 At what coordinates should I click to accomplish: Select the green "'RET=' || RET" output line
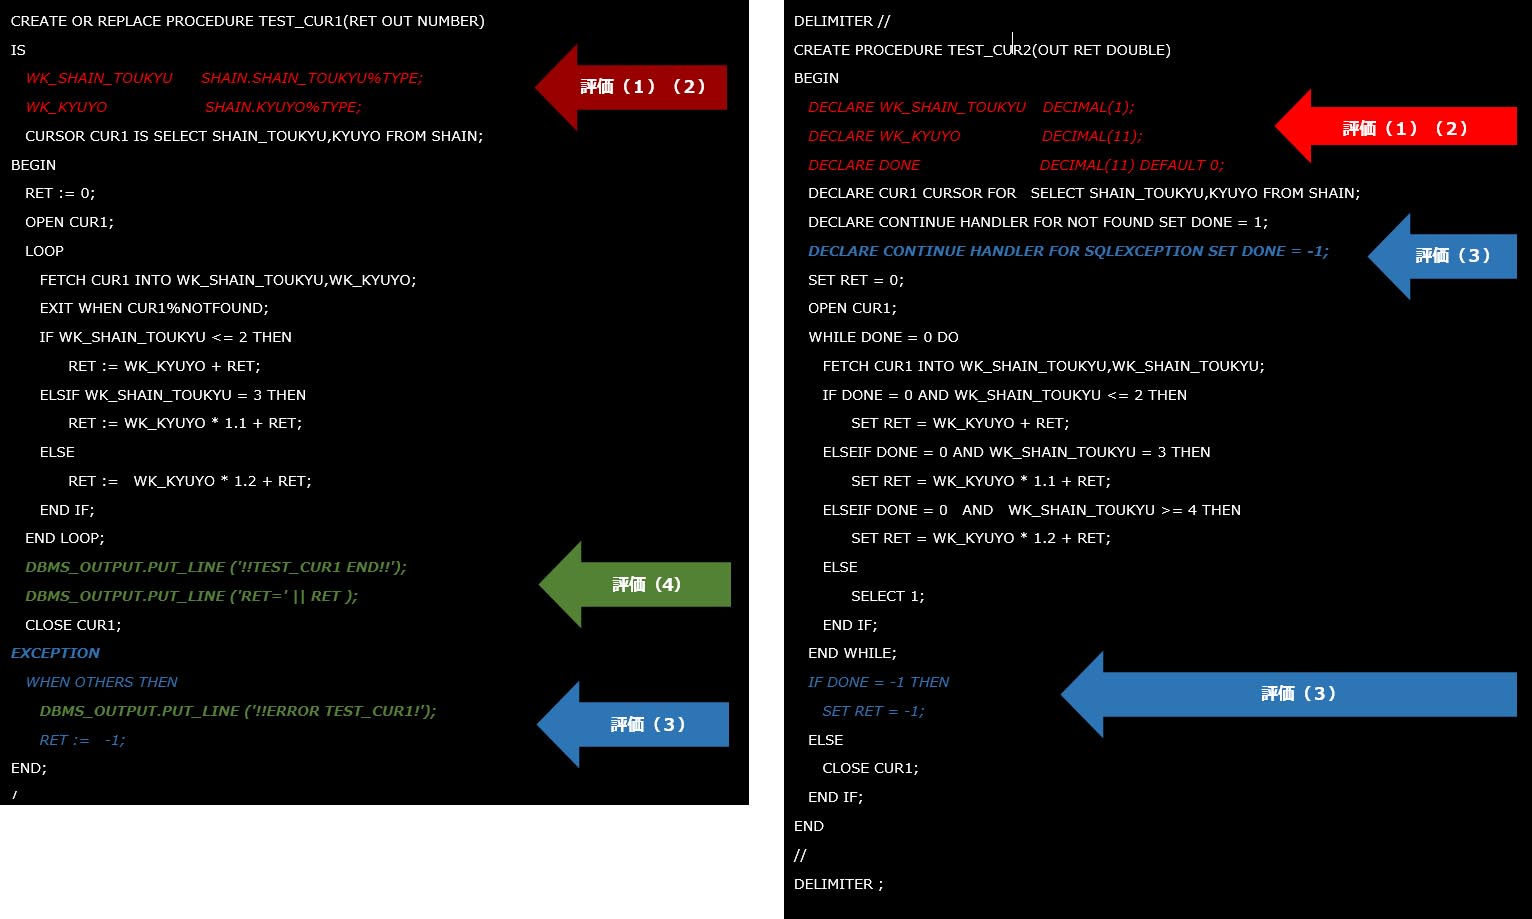(191, 596)
